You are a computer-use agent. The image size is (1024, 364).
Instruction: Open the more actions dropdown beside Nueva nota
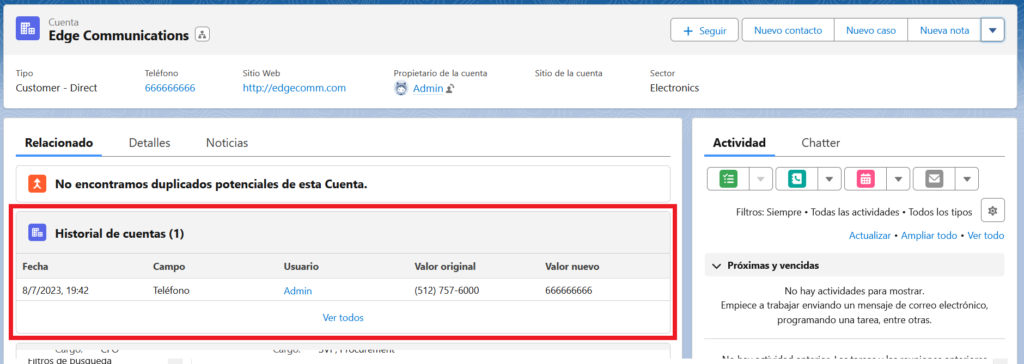pos(993,30)
